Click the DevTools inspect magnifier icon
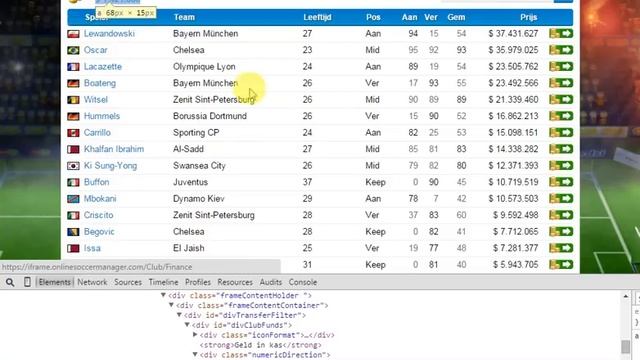The height and width of the screenshot is (360, 640). click(10, 282)
